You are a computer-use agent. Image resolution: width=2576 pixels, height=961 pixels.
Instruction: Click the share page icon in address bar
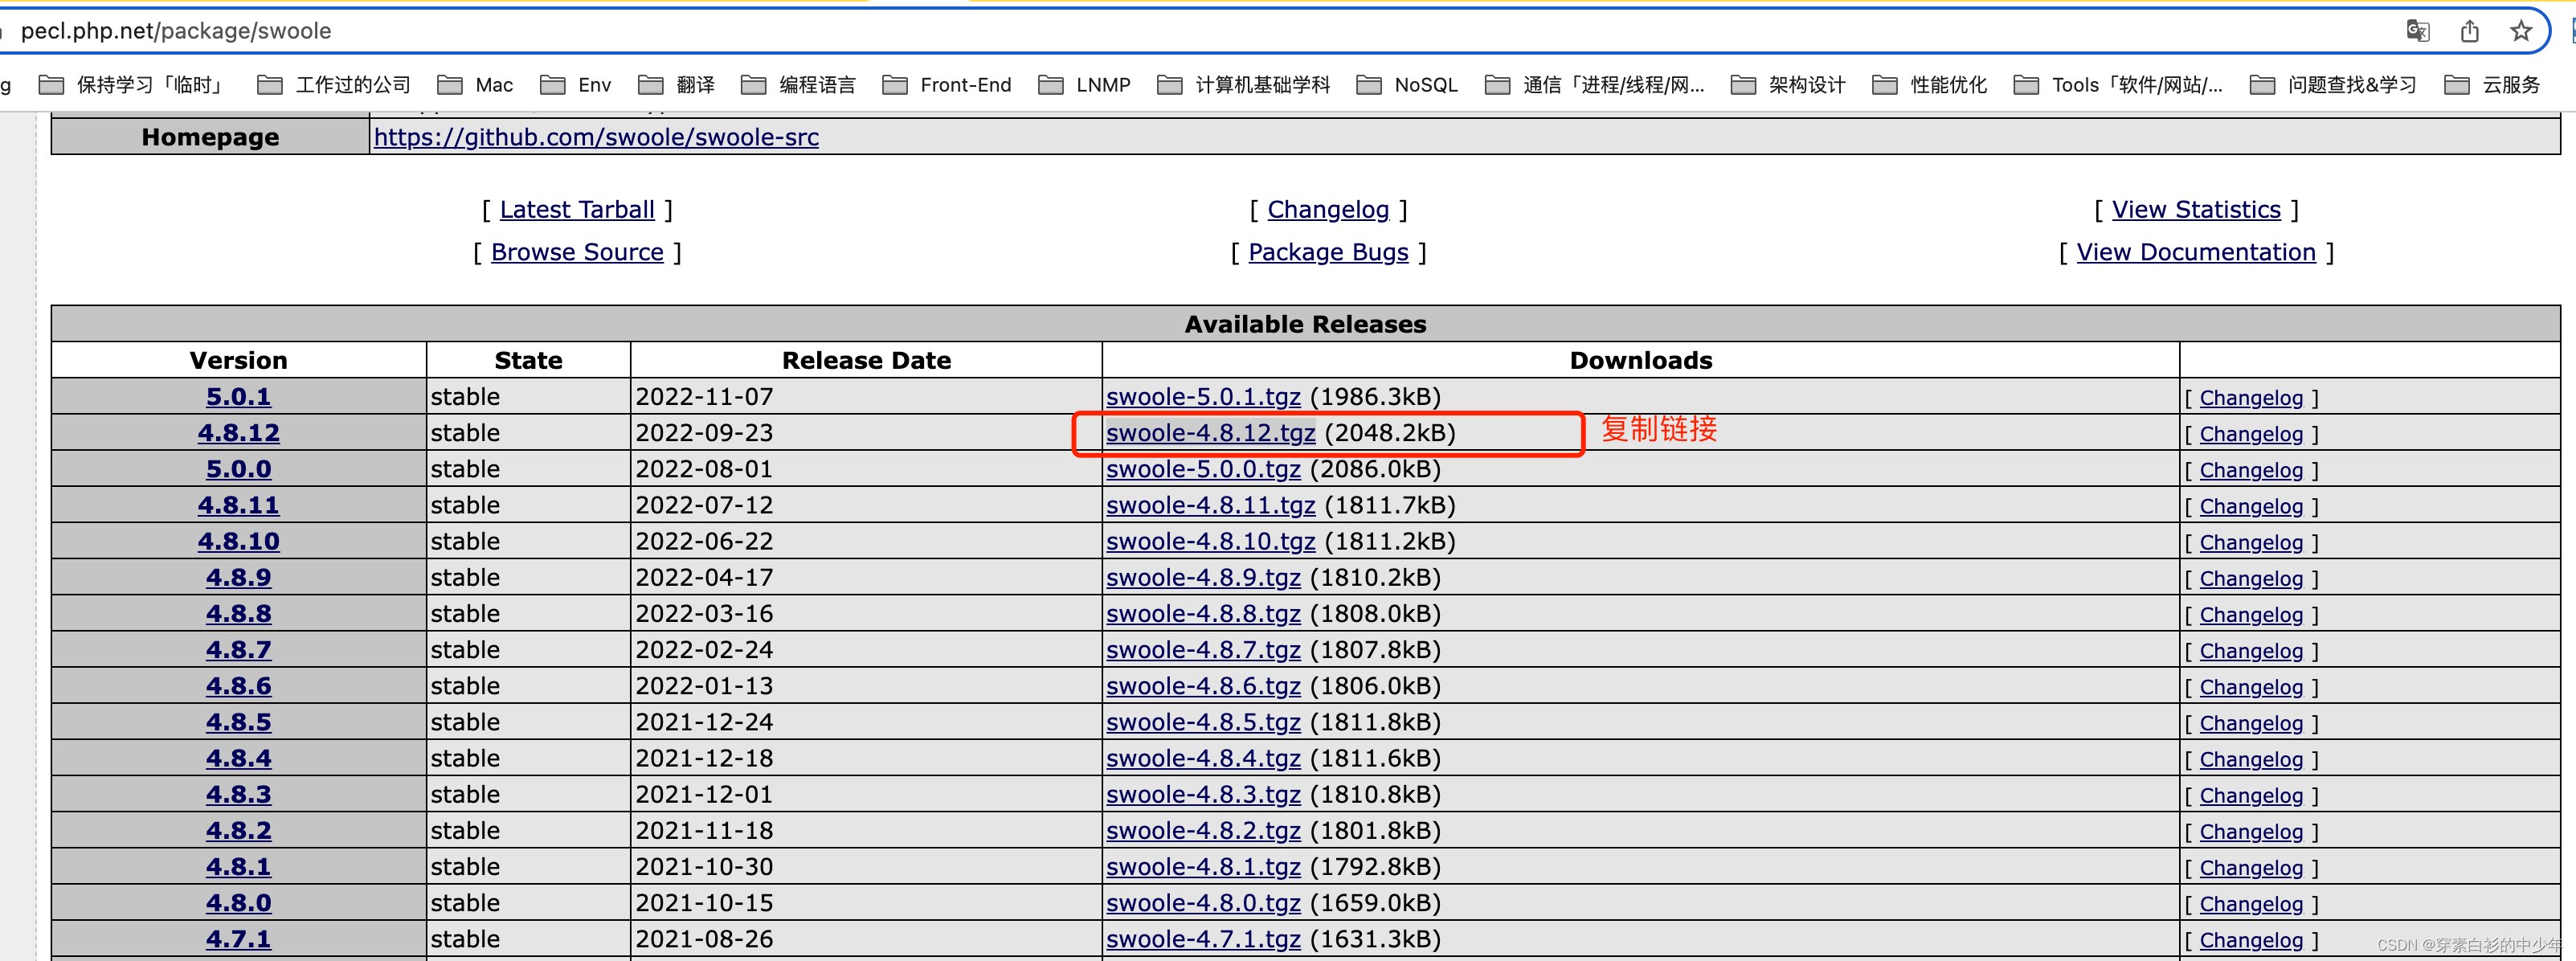[x=2469, y=31]
